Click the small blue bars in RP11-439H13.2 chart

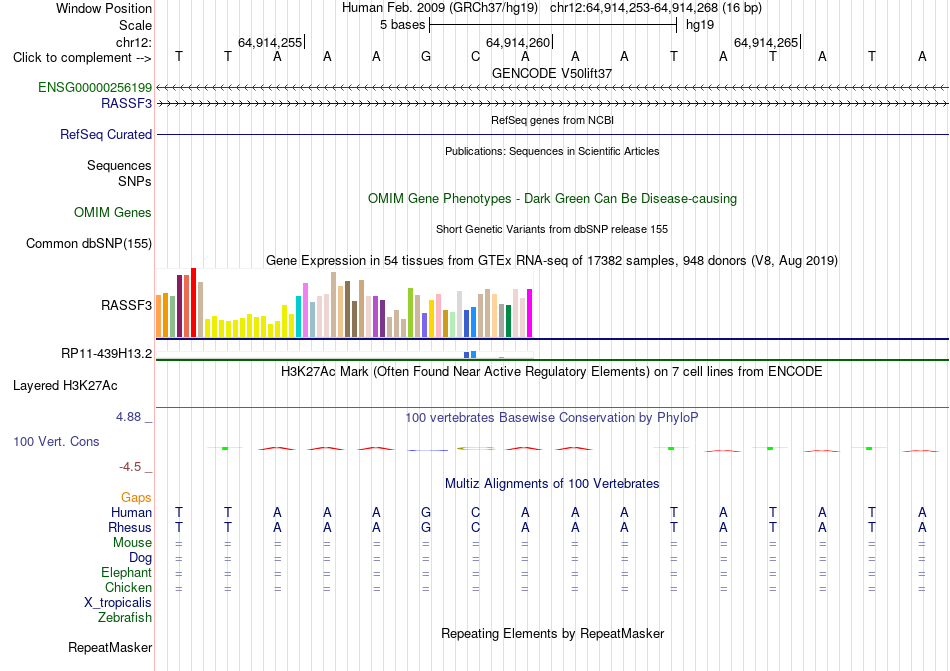470,354
